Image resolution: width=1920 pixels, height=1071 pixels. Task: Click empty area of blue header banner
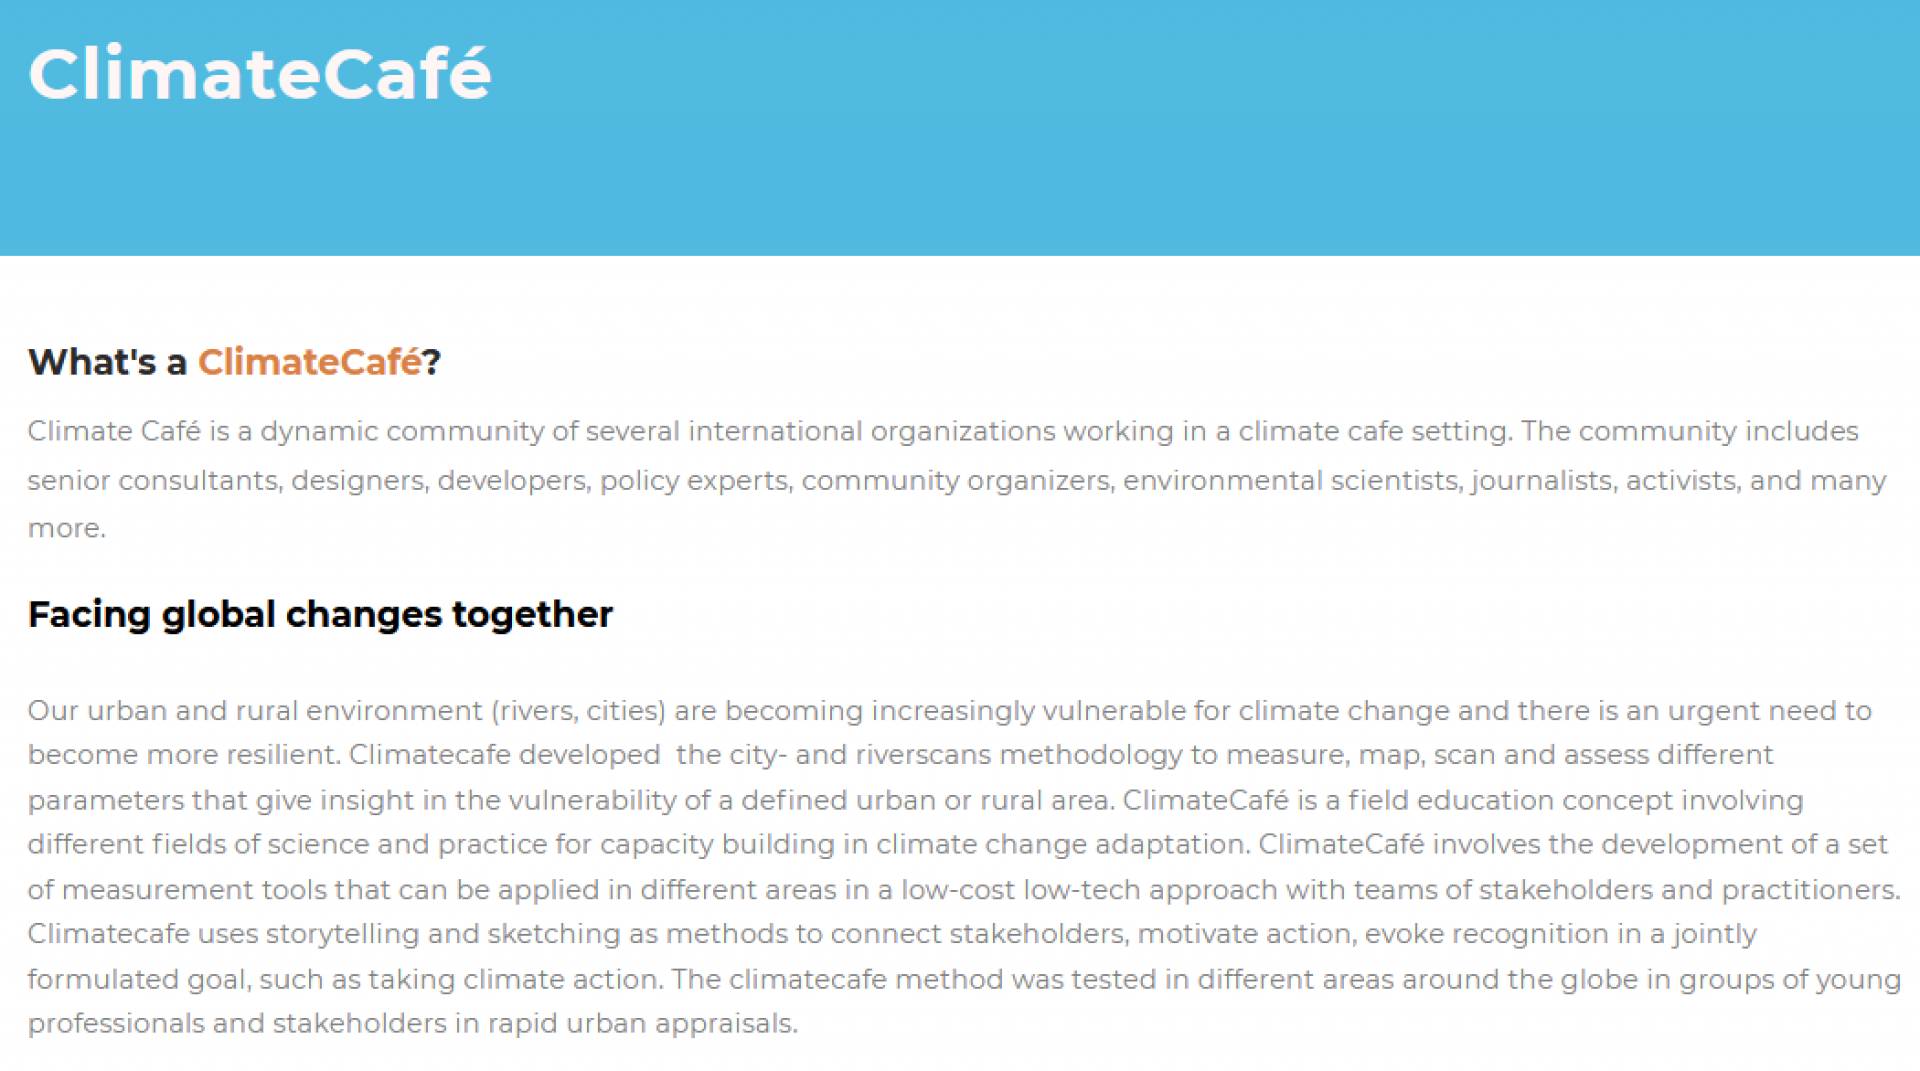click(1200, 130)
